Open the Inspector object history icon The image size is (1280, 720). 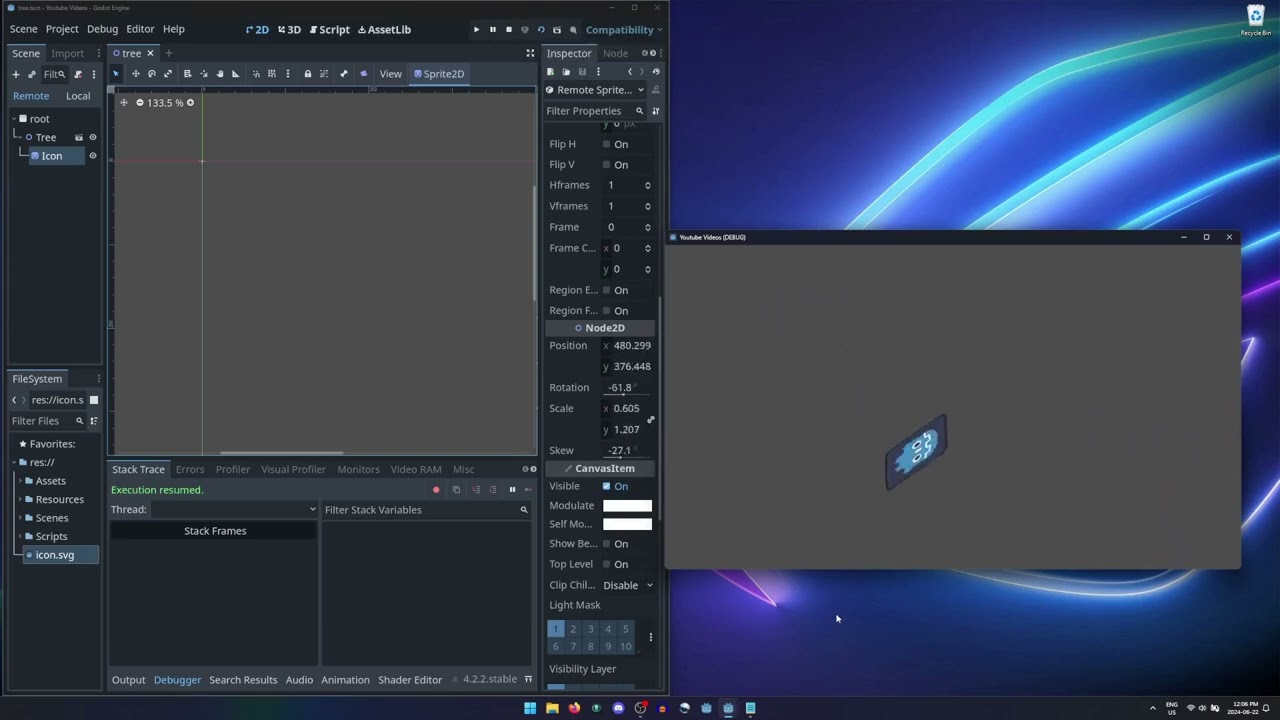coord(656,72)
